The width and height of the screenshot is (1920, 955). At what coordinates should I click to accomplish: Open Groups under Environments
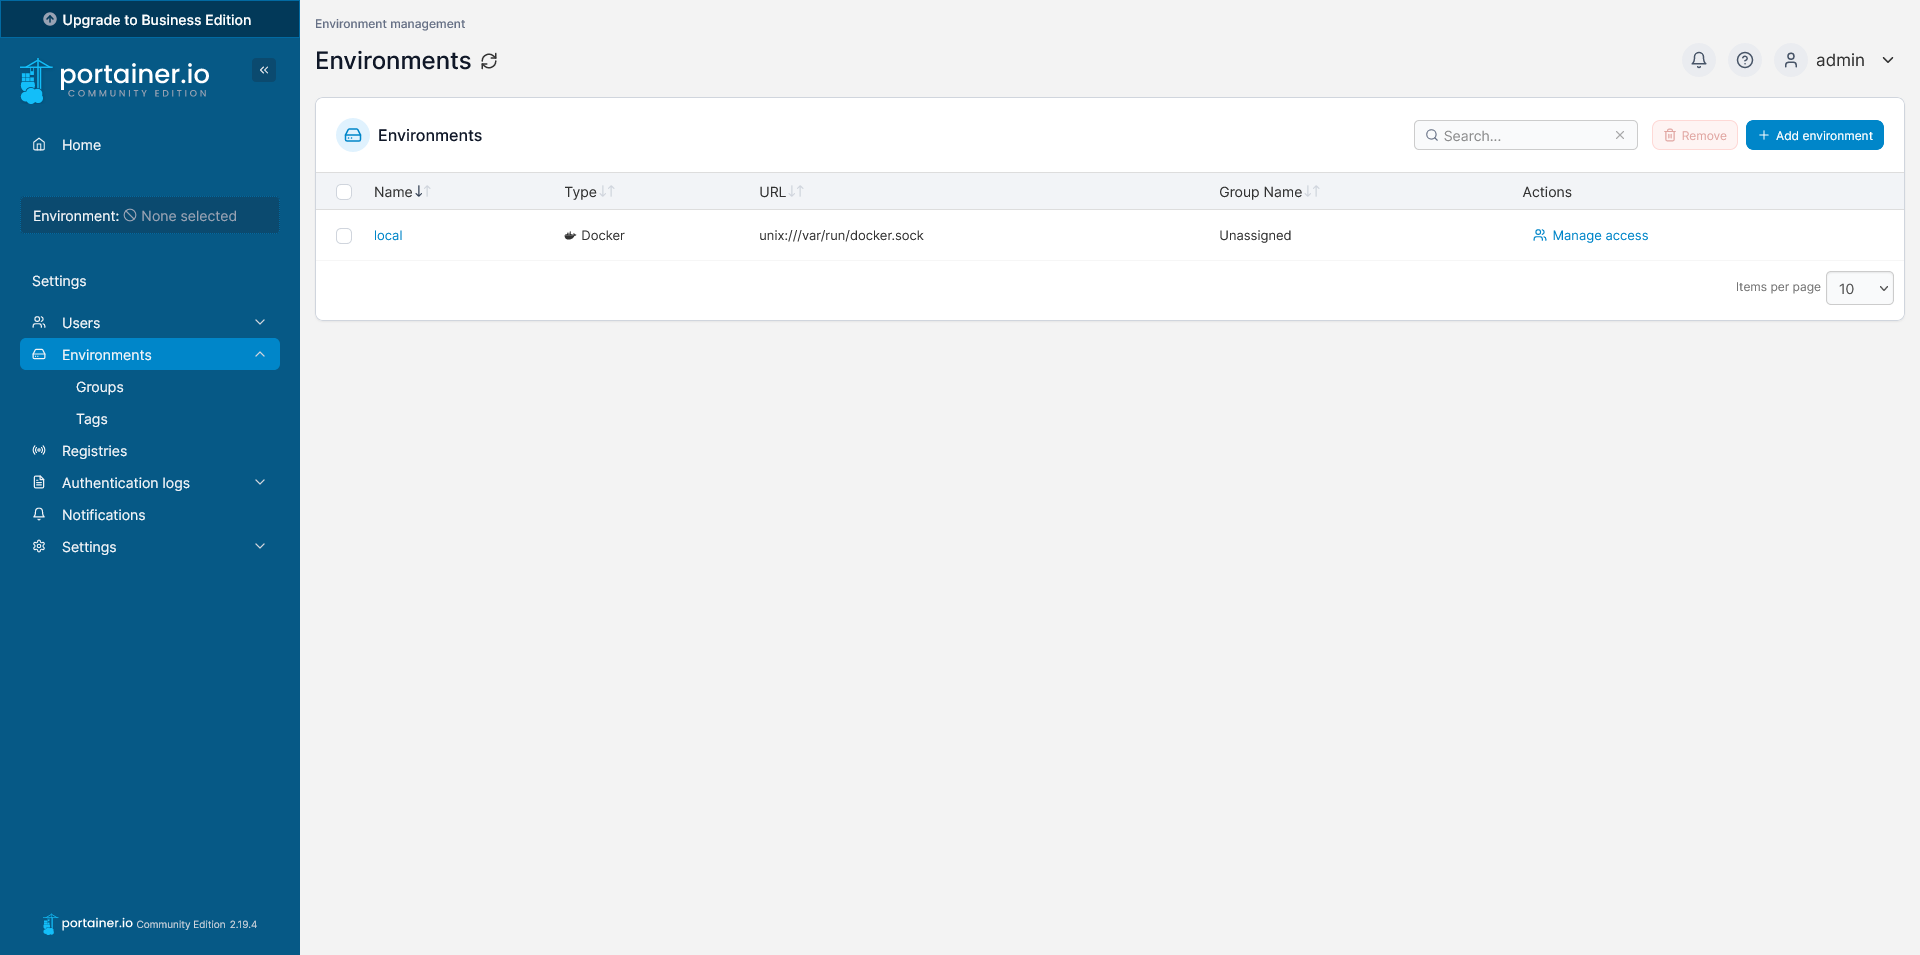[x=99, y=386]
